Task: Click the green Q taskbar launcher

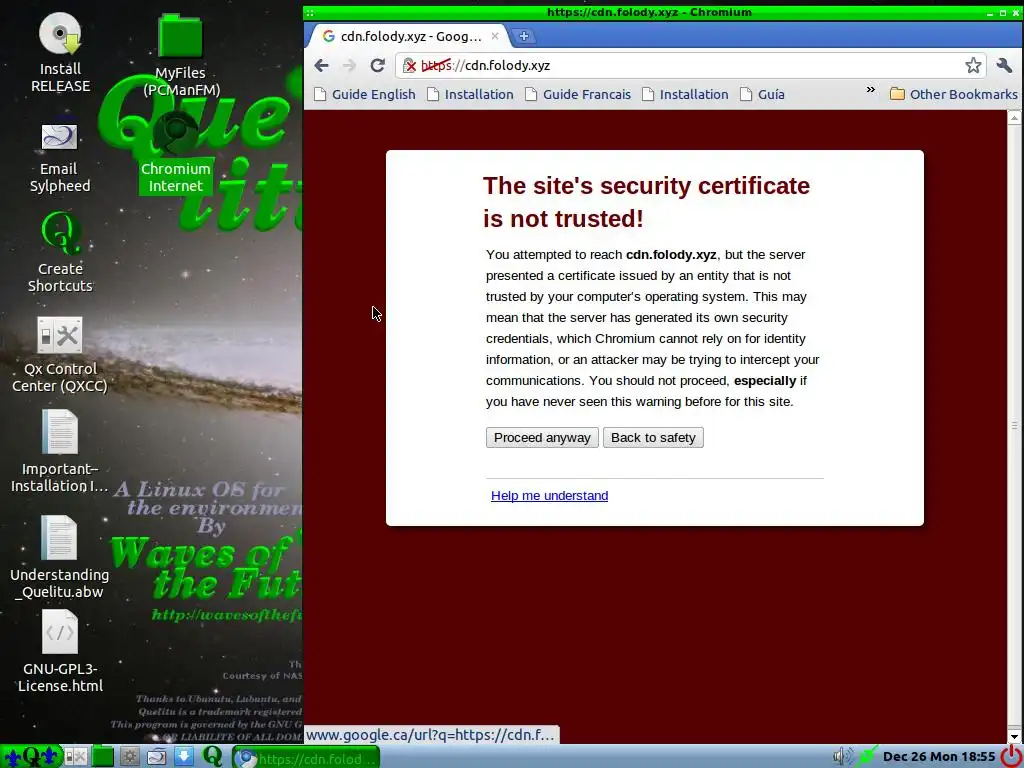Action: pyautogui.click(x=213, y=756)
